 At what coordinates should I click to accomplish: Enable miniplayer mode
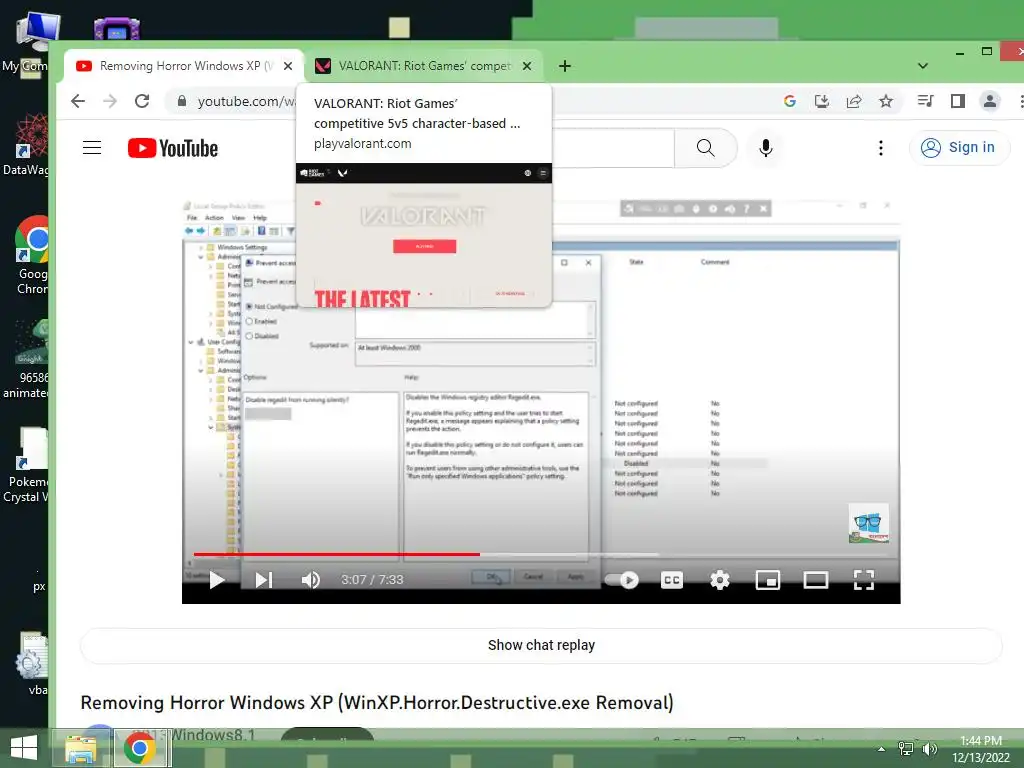(x=767, y=580)
